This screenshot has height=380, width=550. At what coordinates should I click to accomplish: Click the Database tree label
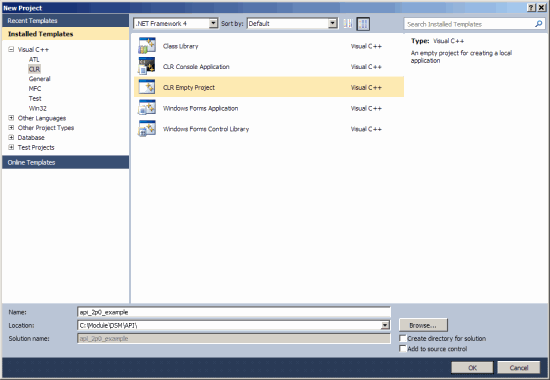click(31, 138)
